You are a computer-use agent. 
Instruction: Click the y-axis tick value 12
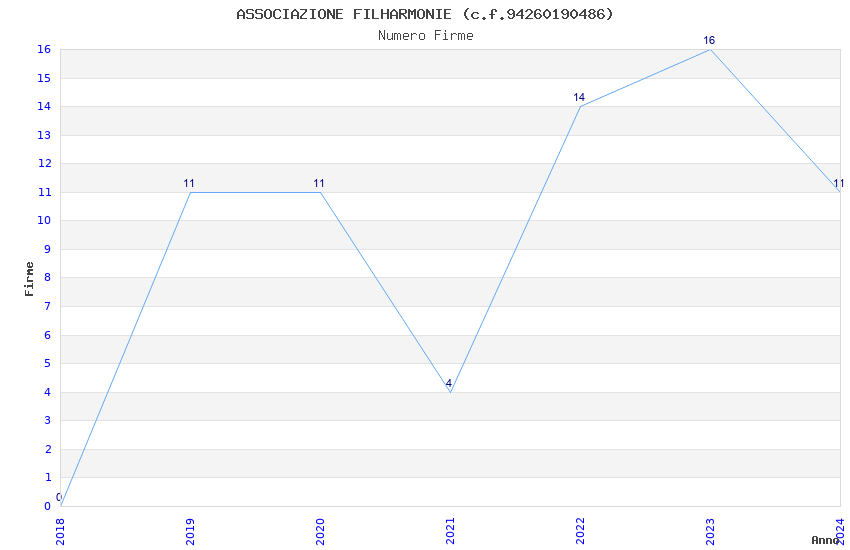tap(44, 163)
